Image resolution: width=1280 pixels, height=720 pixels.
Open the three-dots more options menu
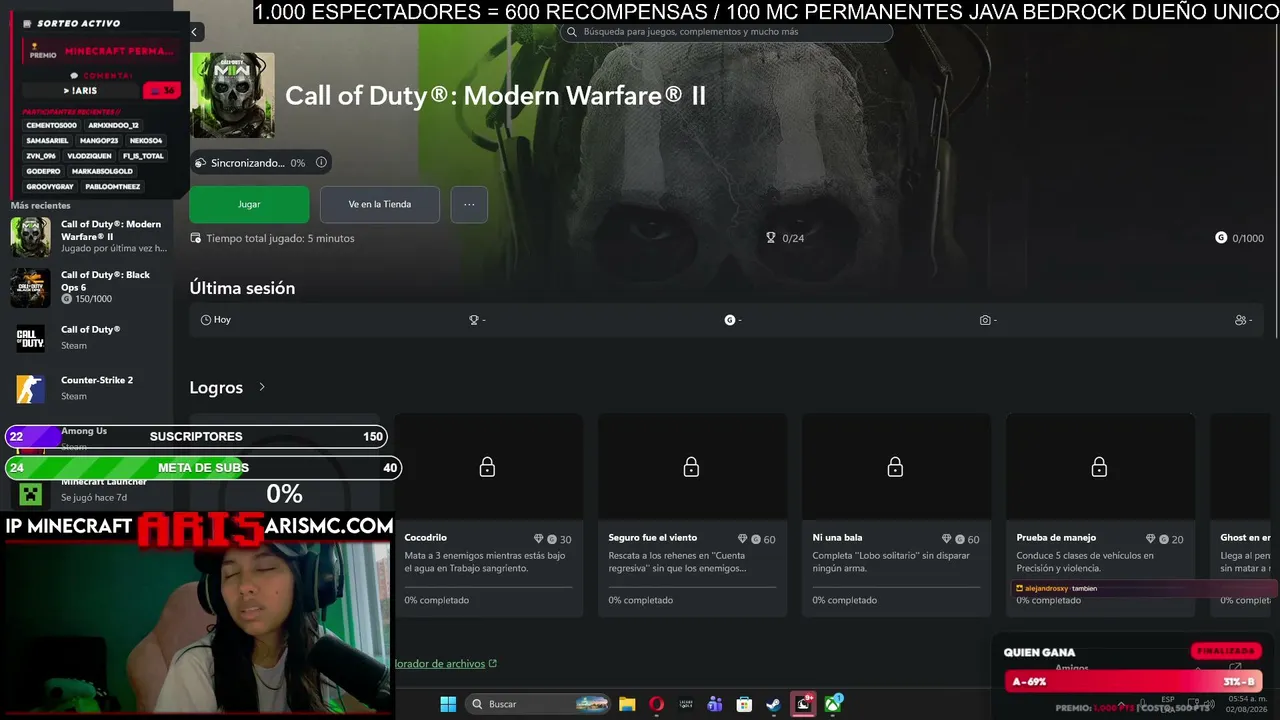click(469, 204)
